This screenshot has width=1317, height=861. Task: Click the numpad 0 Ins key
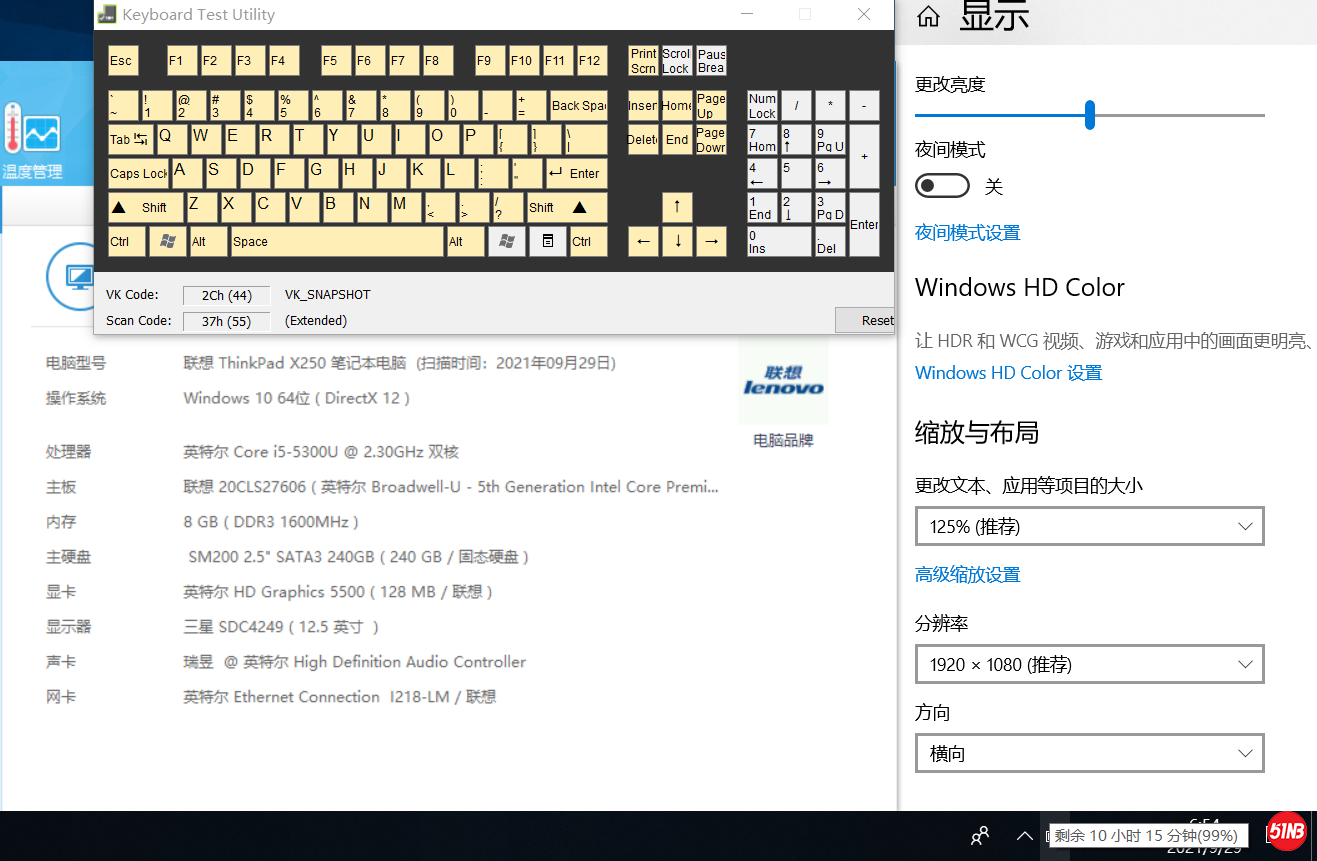pyautogui.click(x=780, y=241)
